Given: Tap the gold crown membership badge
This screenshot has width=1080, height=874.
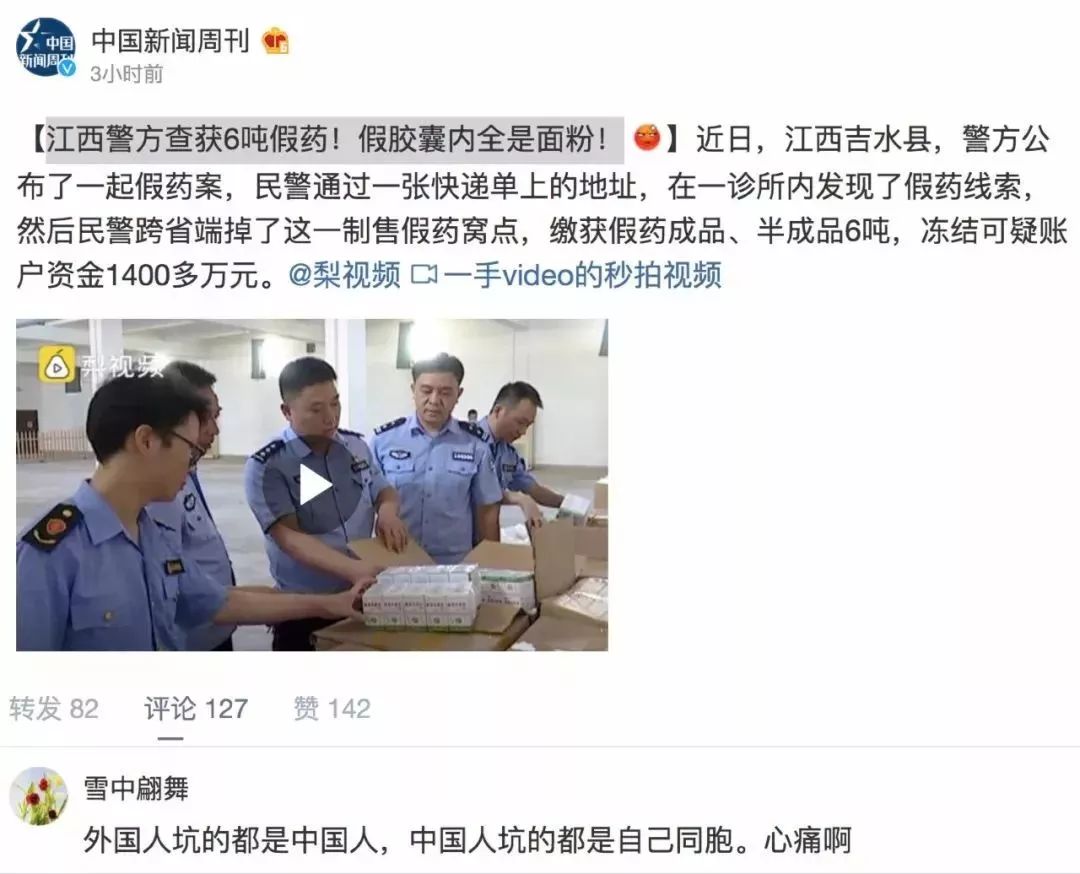Looking at the screenshot, I should [276, 41].
